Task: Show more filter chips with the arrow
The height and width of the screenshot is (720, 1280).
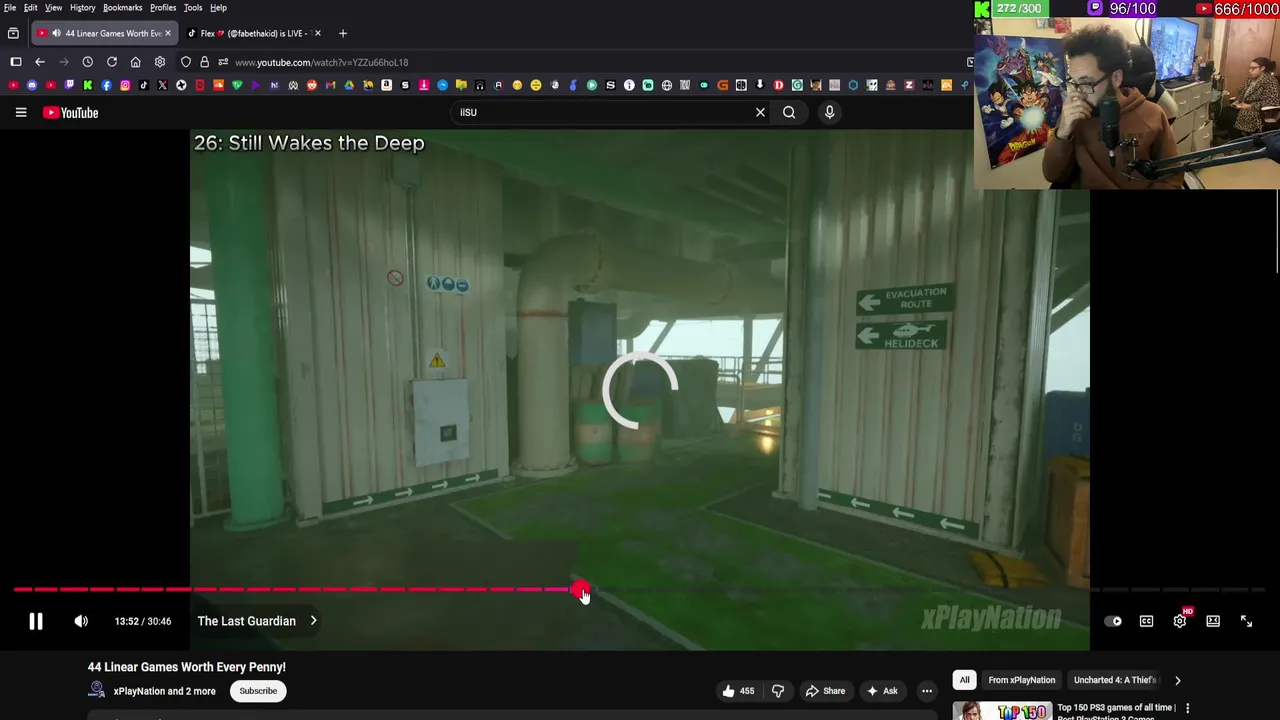Action: pos(1177,680)
